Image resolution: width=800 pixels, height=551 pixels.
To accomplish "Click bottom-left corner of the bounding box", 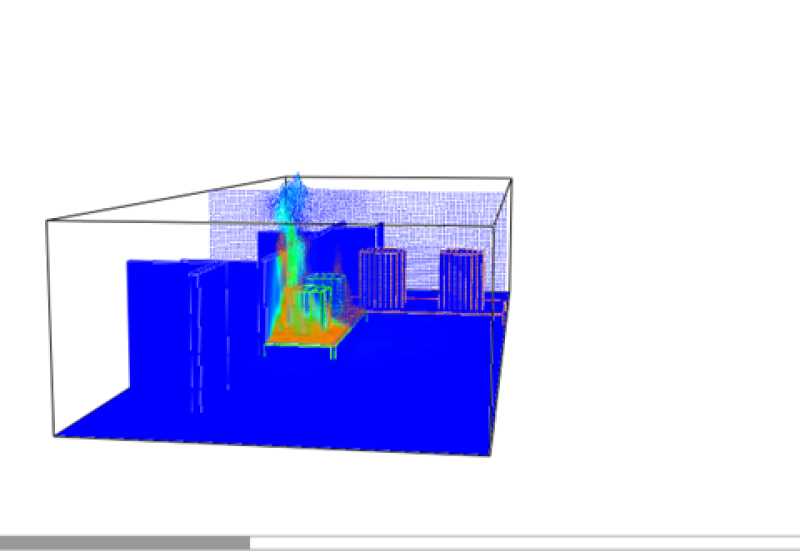I will pyautogui.click(x=52, y=436).
